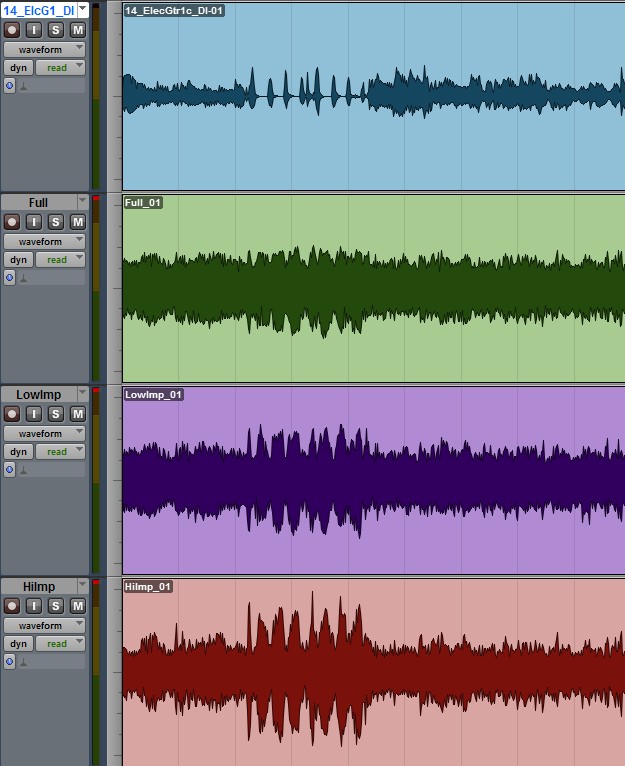Viewport: 625px width, 766px height.
Task: Enable input monitoring on the Full track
Action: (x=34, y=222)
